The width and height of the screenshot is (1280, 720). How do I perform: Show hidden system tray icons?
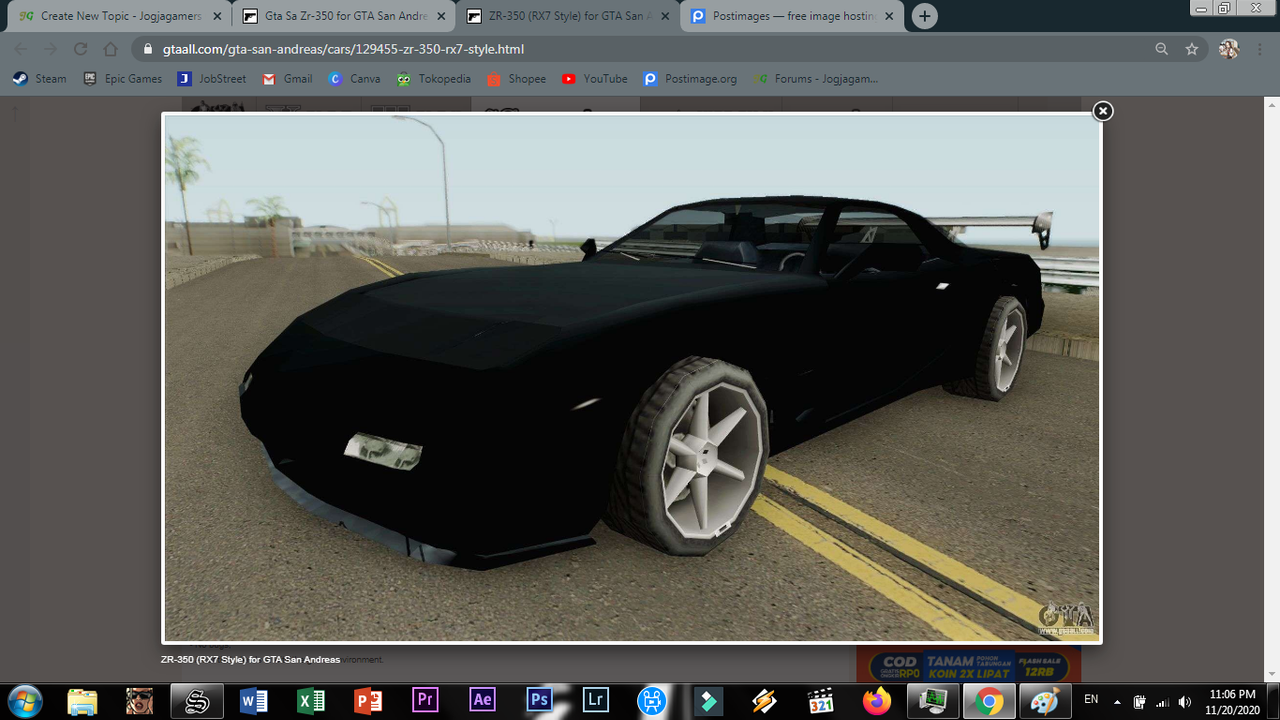coord(1117,701)
